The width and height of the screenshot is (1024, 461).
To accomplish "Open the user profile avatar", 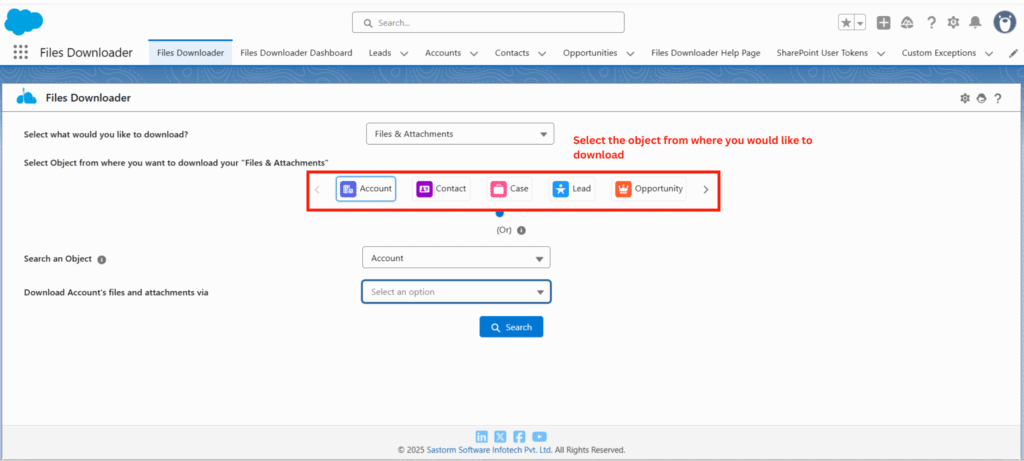I will coord(1004,22).
